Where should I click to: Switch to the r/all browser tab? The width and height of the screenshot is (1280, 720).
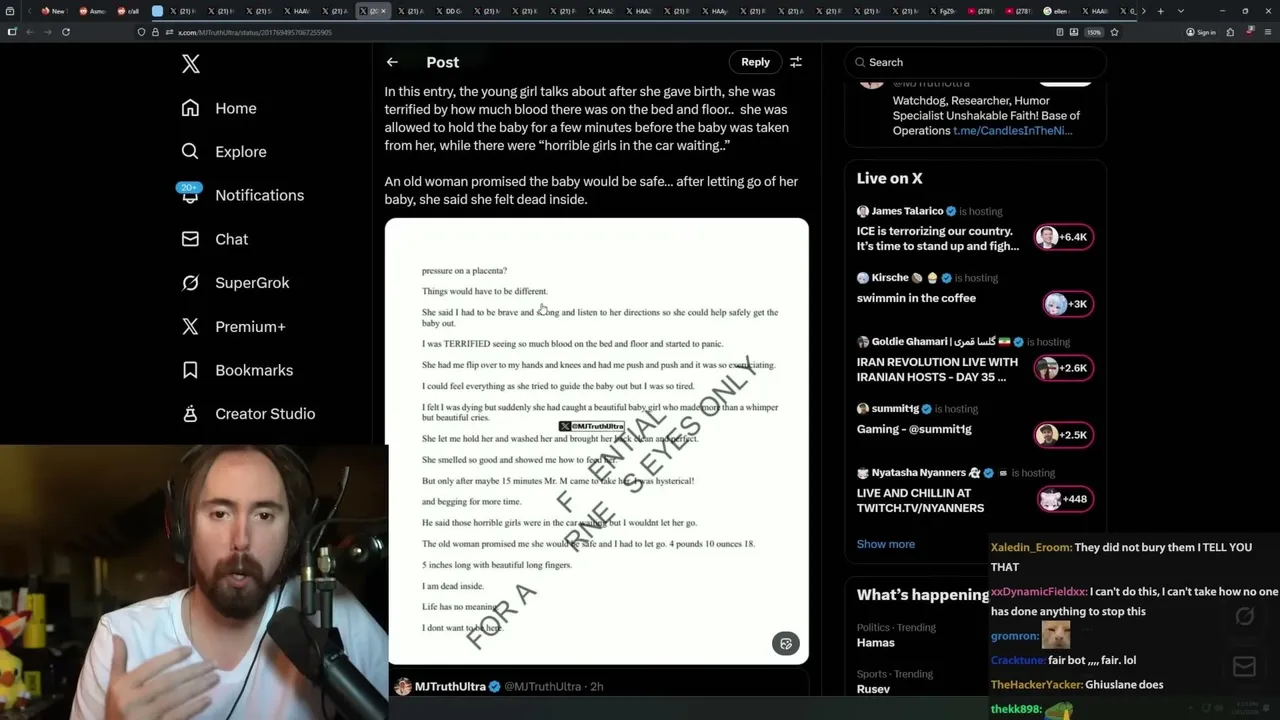(128, 11)
